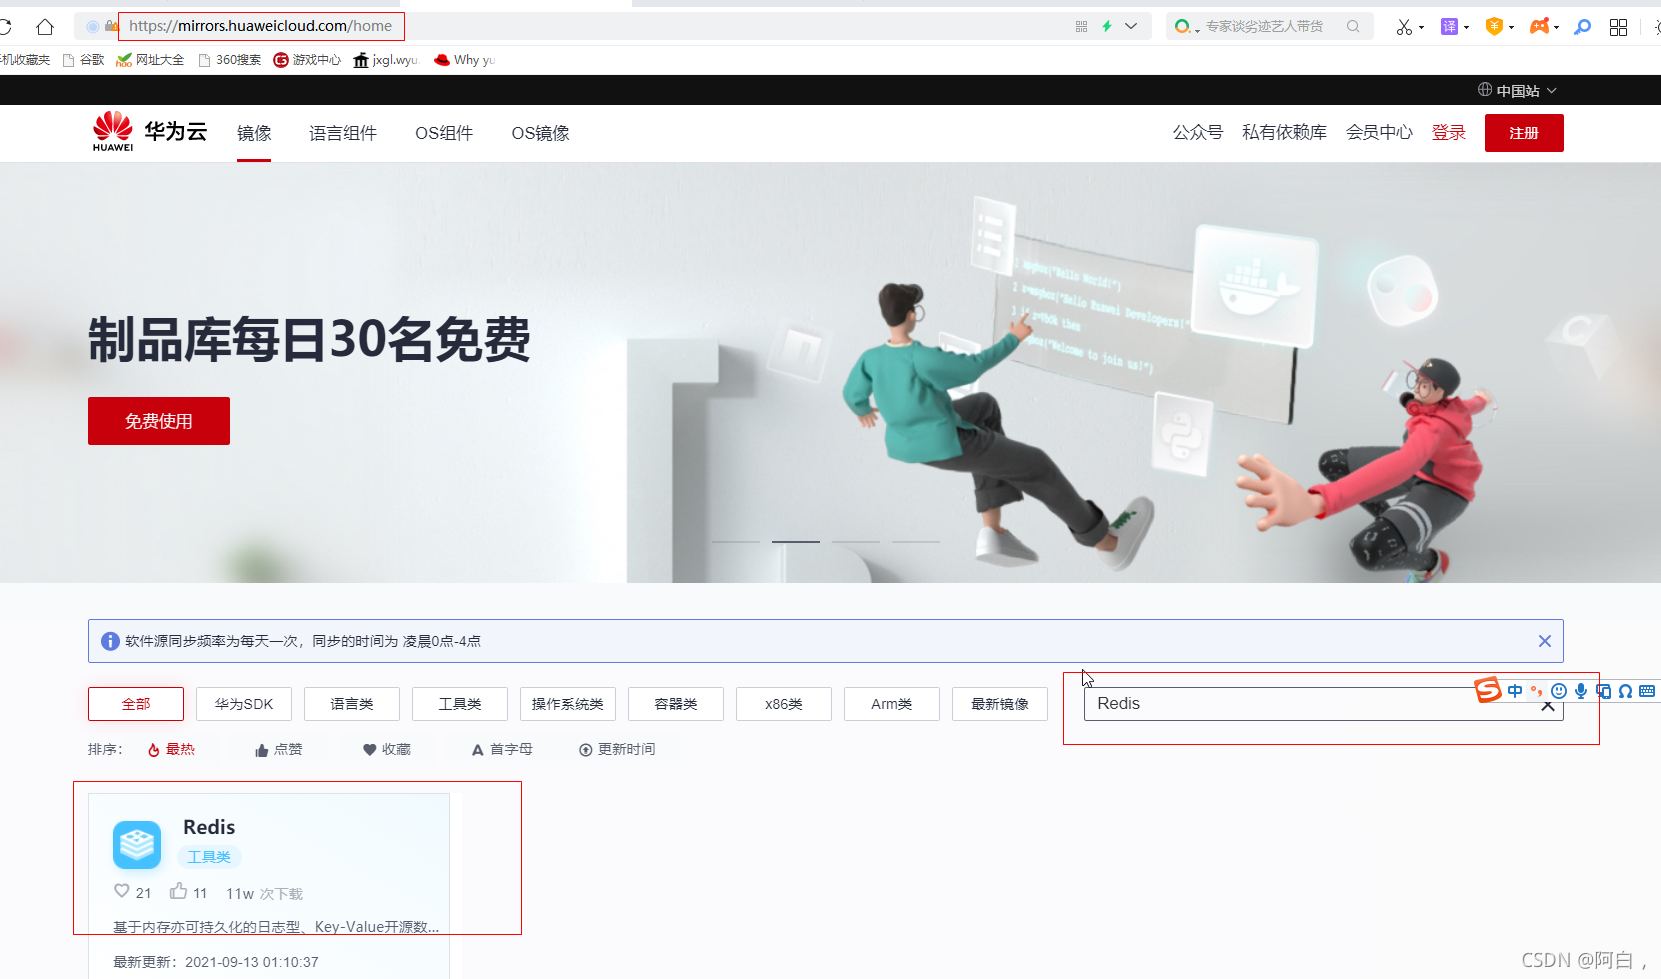The width and height of the screenshot is (1661, 979).
Task: Click the red 注册 register button
Action: click(1524, 133)
